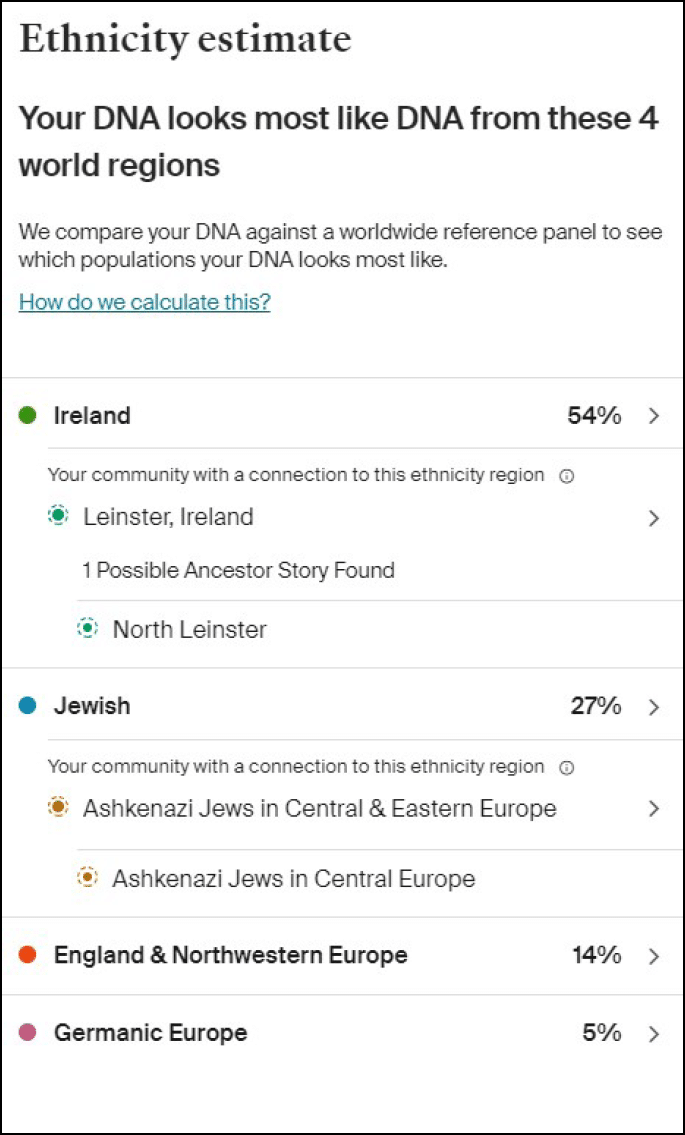Click the blue Jewish region dot
Image resolution: width=685 pixels, height=1135 pixels.
(28, 706)
